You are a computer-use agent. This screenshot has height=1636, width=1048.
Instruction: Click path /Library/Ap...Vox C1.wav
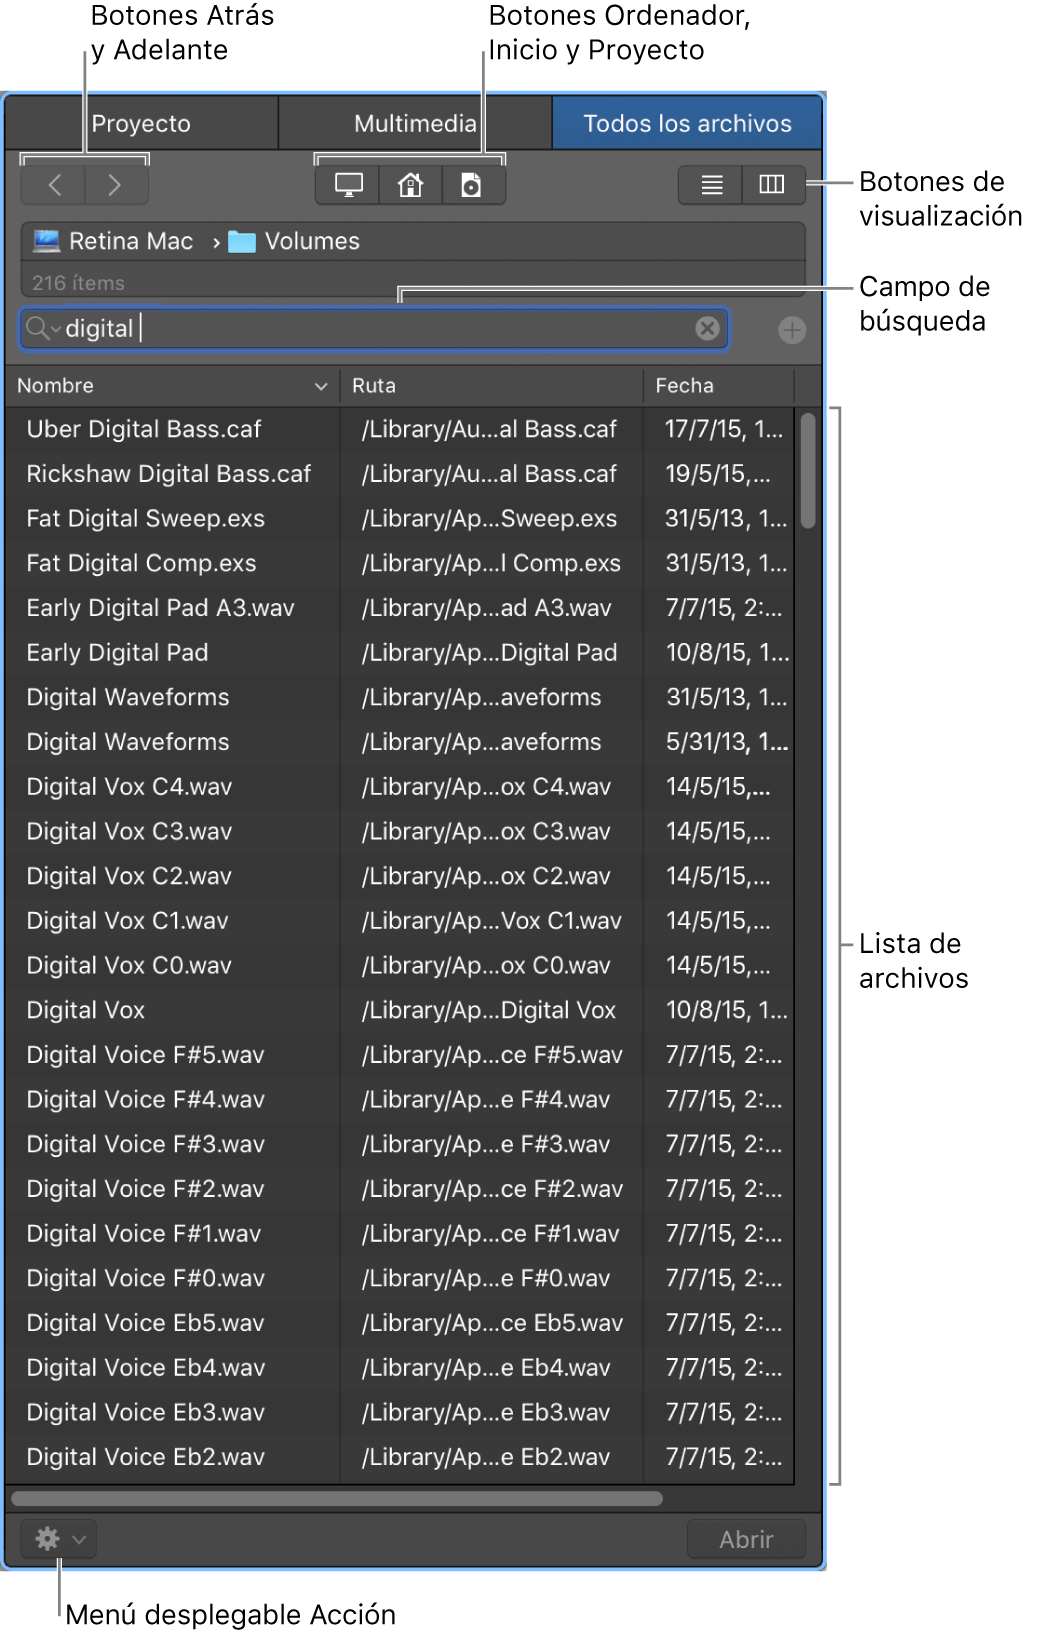(491, 921)
